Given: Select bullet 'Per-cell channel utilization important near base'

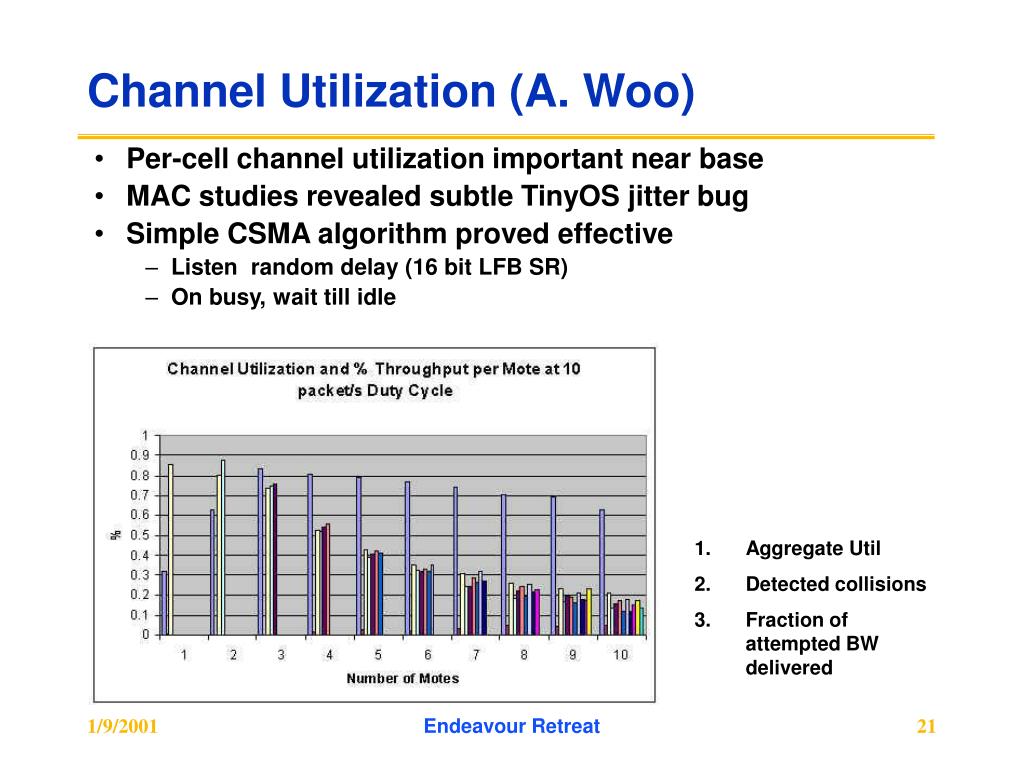Looking at the screenshot, I should click(x=445, y=159).
